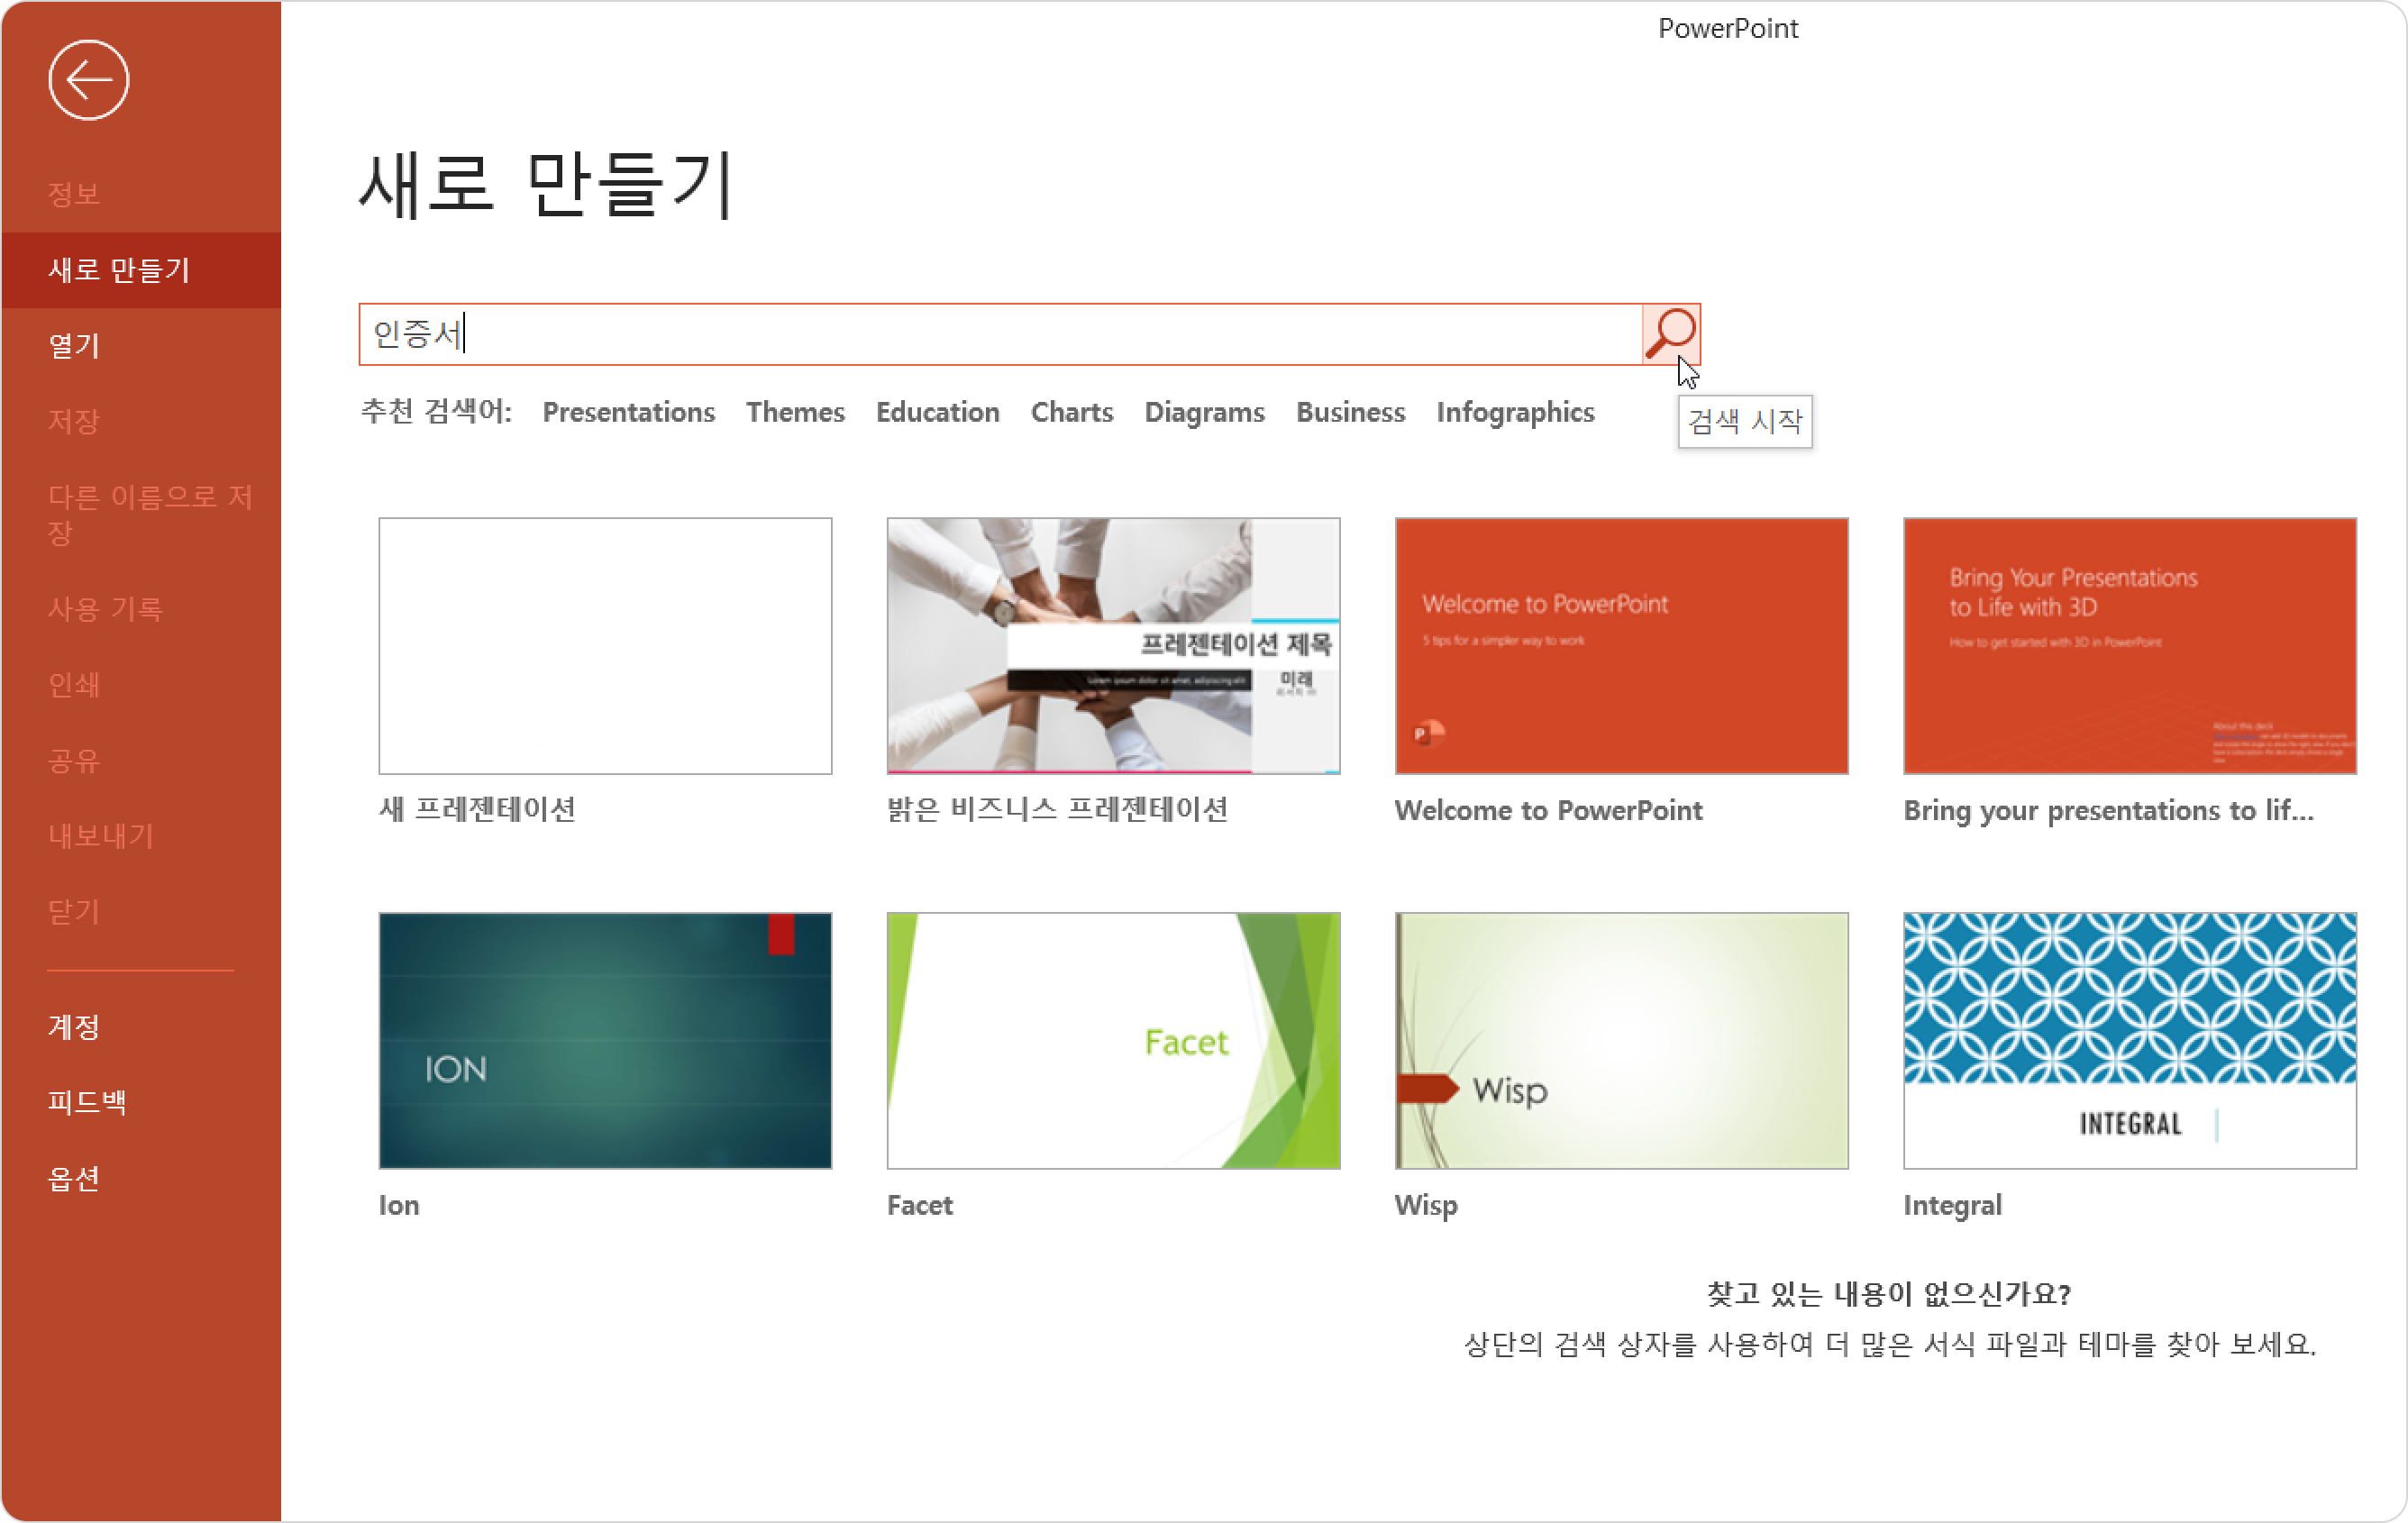Click the Presentations suggested search link
This screenshot has height=1523, width=2408.
pos(628,412)
